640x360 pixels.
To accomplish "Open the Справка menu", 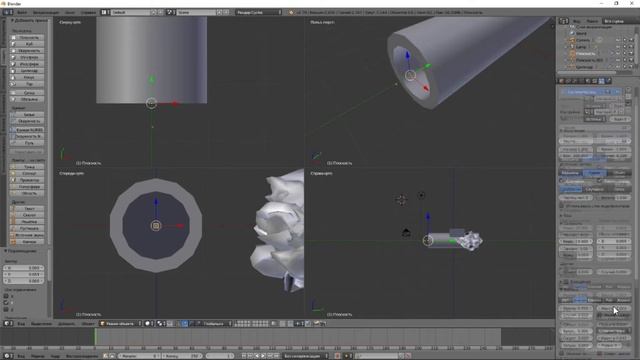I will coord(88,12).
